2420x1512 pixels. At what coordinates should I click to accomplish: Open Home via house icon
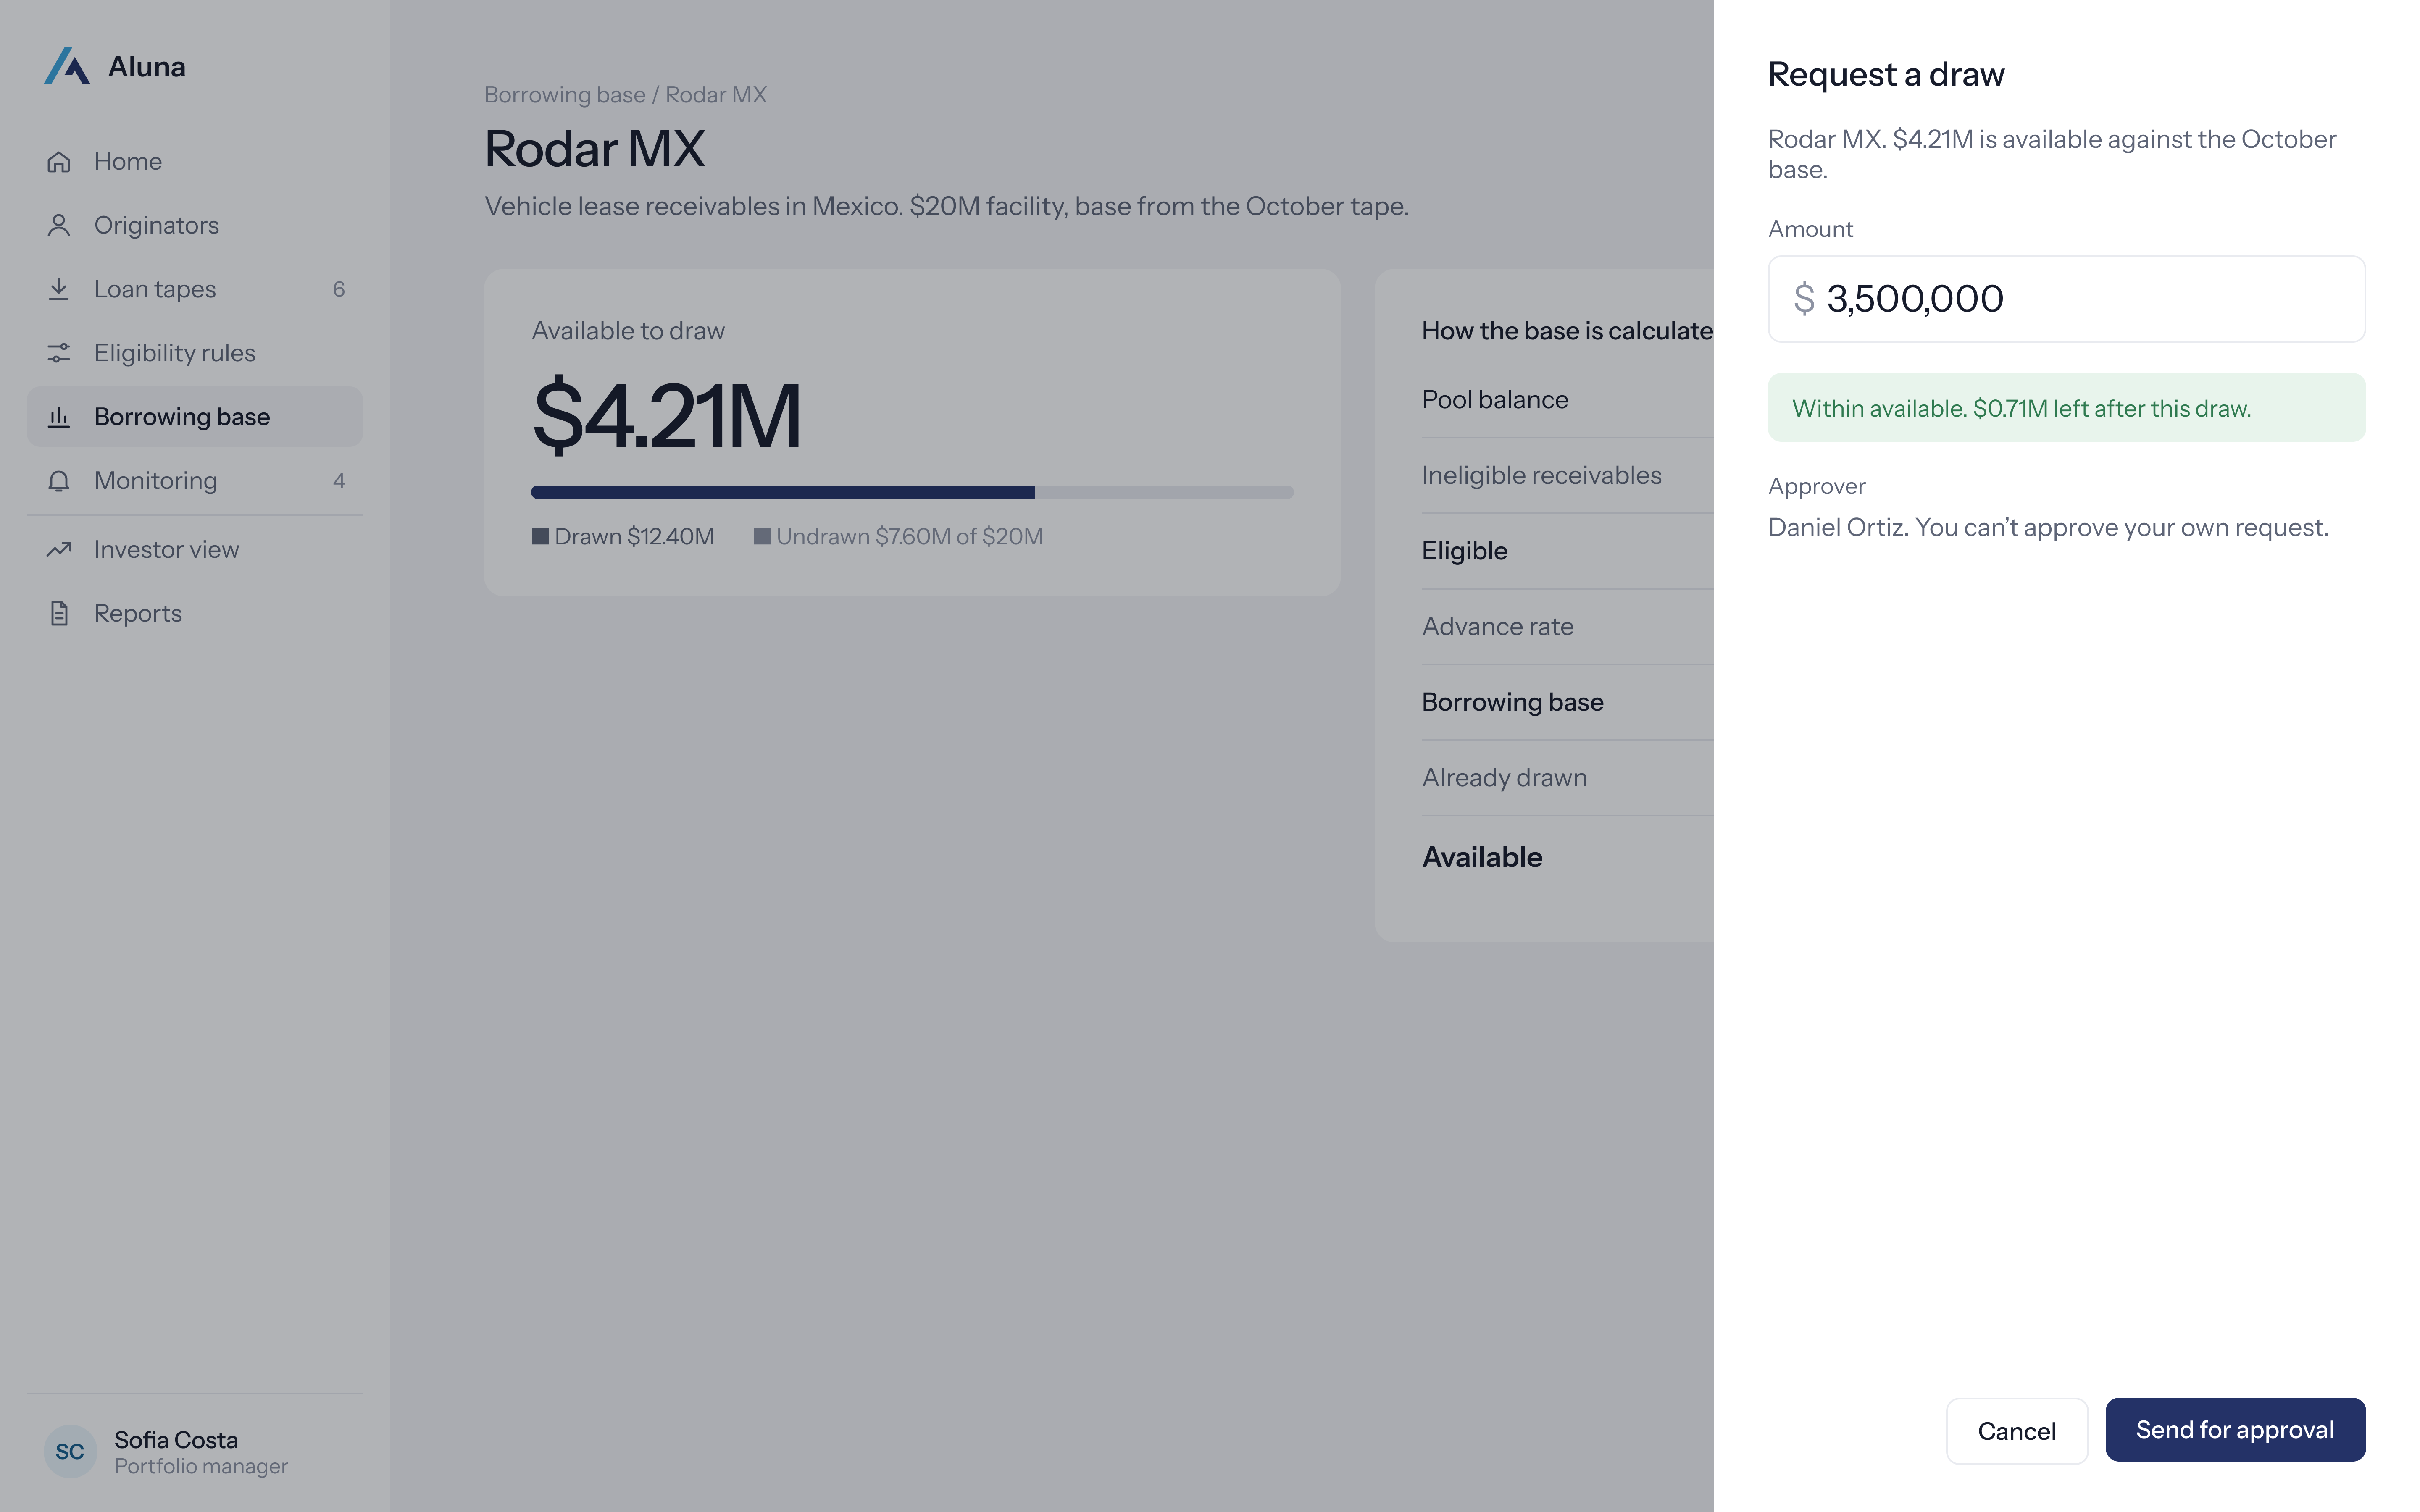[x=59, y=161]
